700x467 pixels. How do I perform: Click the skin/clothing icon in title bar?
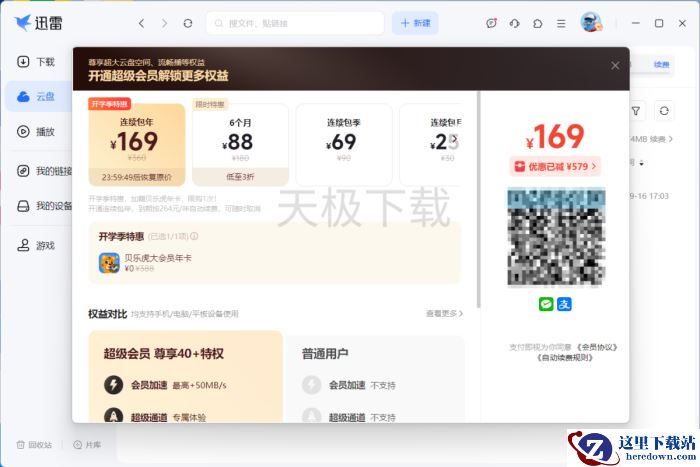point(538,23)
